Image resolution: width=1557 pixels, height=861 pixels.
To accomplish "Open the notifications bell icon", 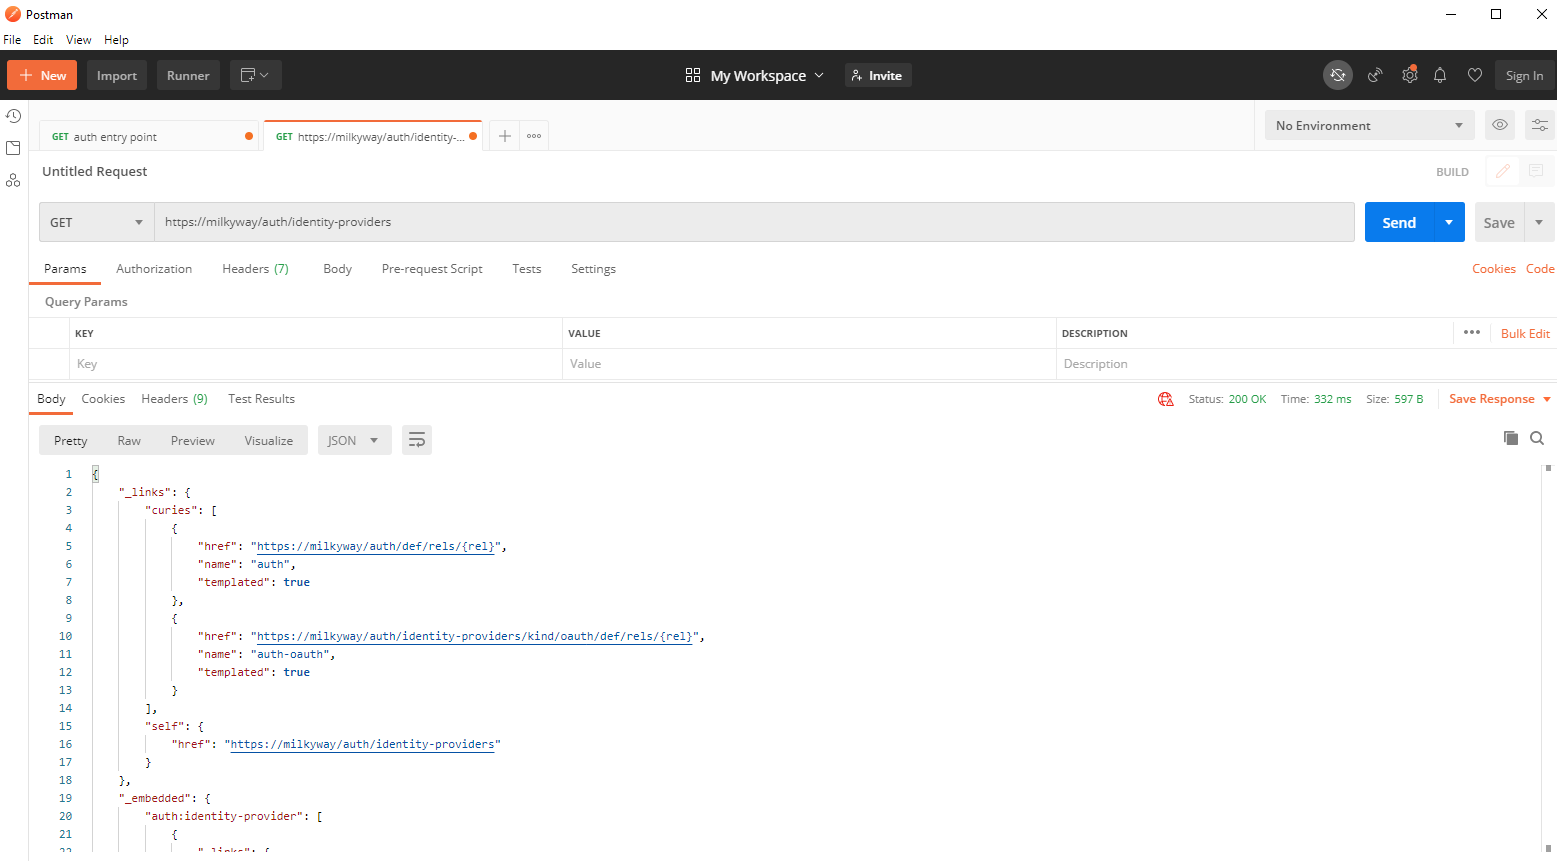I will [x=1440, y=75].
